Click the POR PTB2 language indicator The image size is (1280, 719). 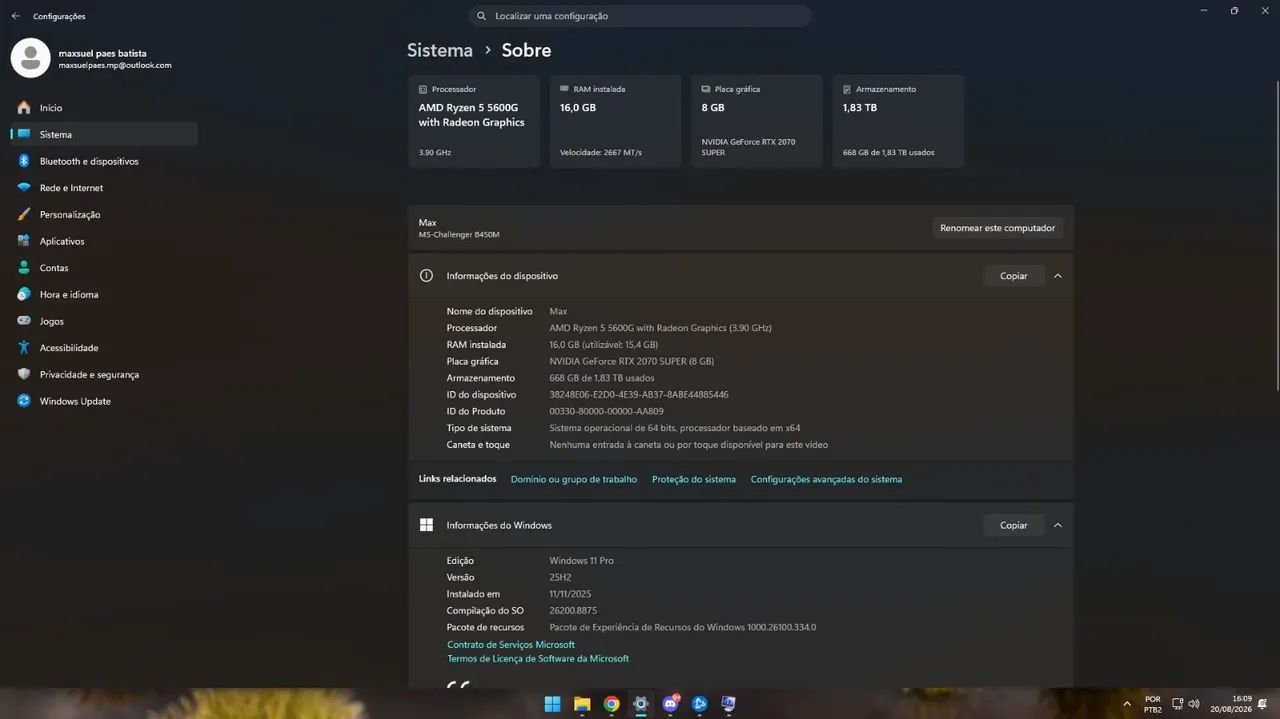point(1153,704)
